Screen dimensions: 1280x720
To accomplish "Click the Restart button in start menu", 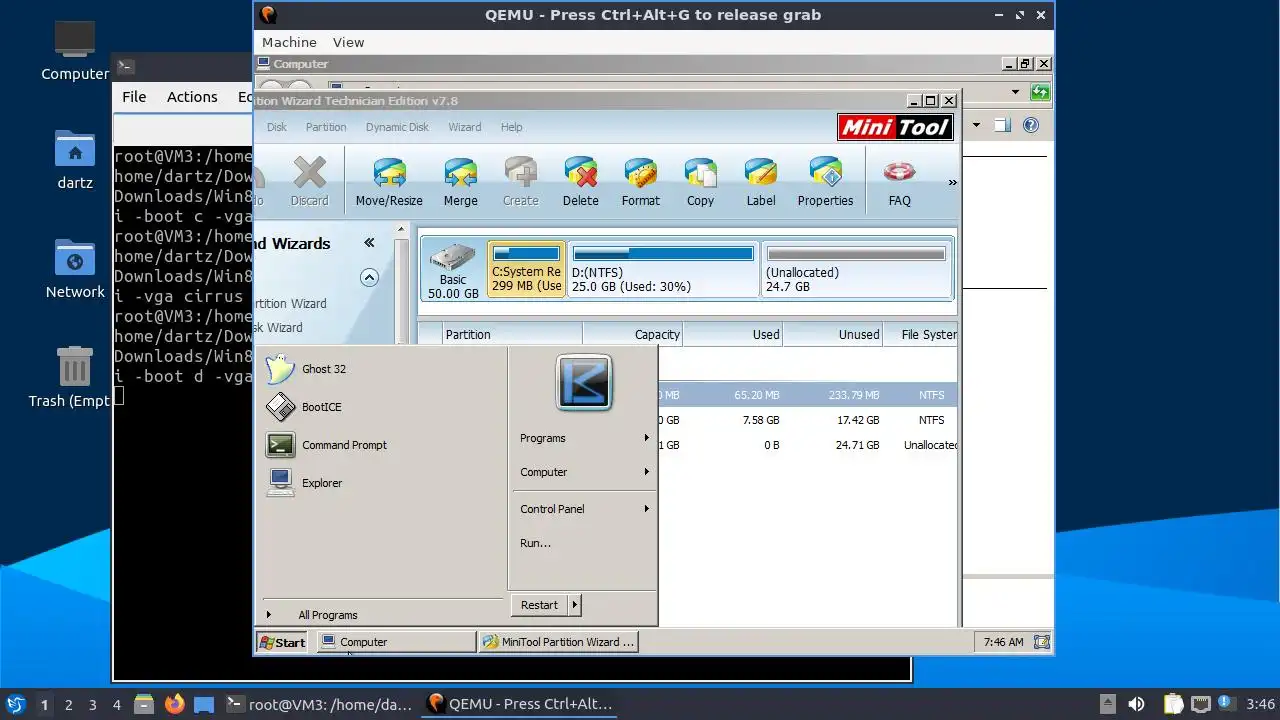I will click(x=539, y=605).
